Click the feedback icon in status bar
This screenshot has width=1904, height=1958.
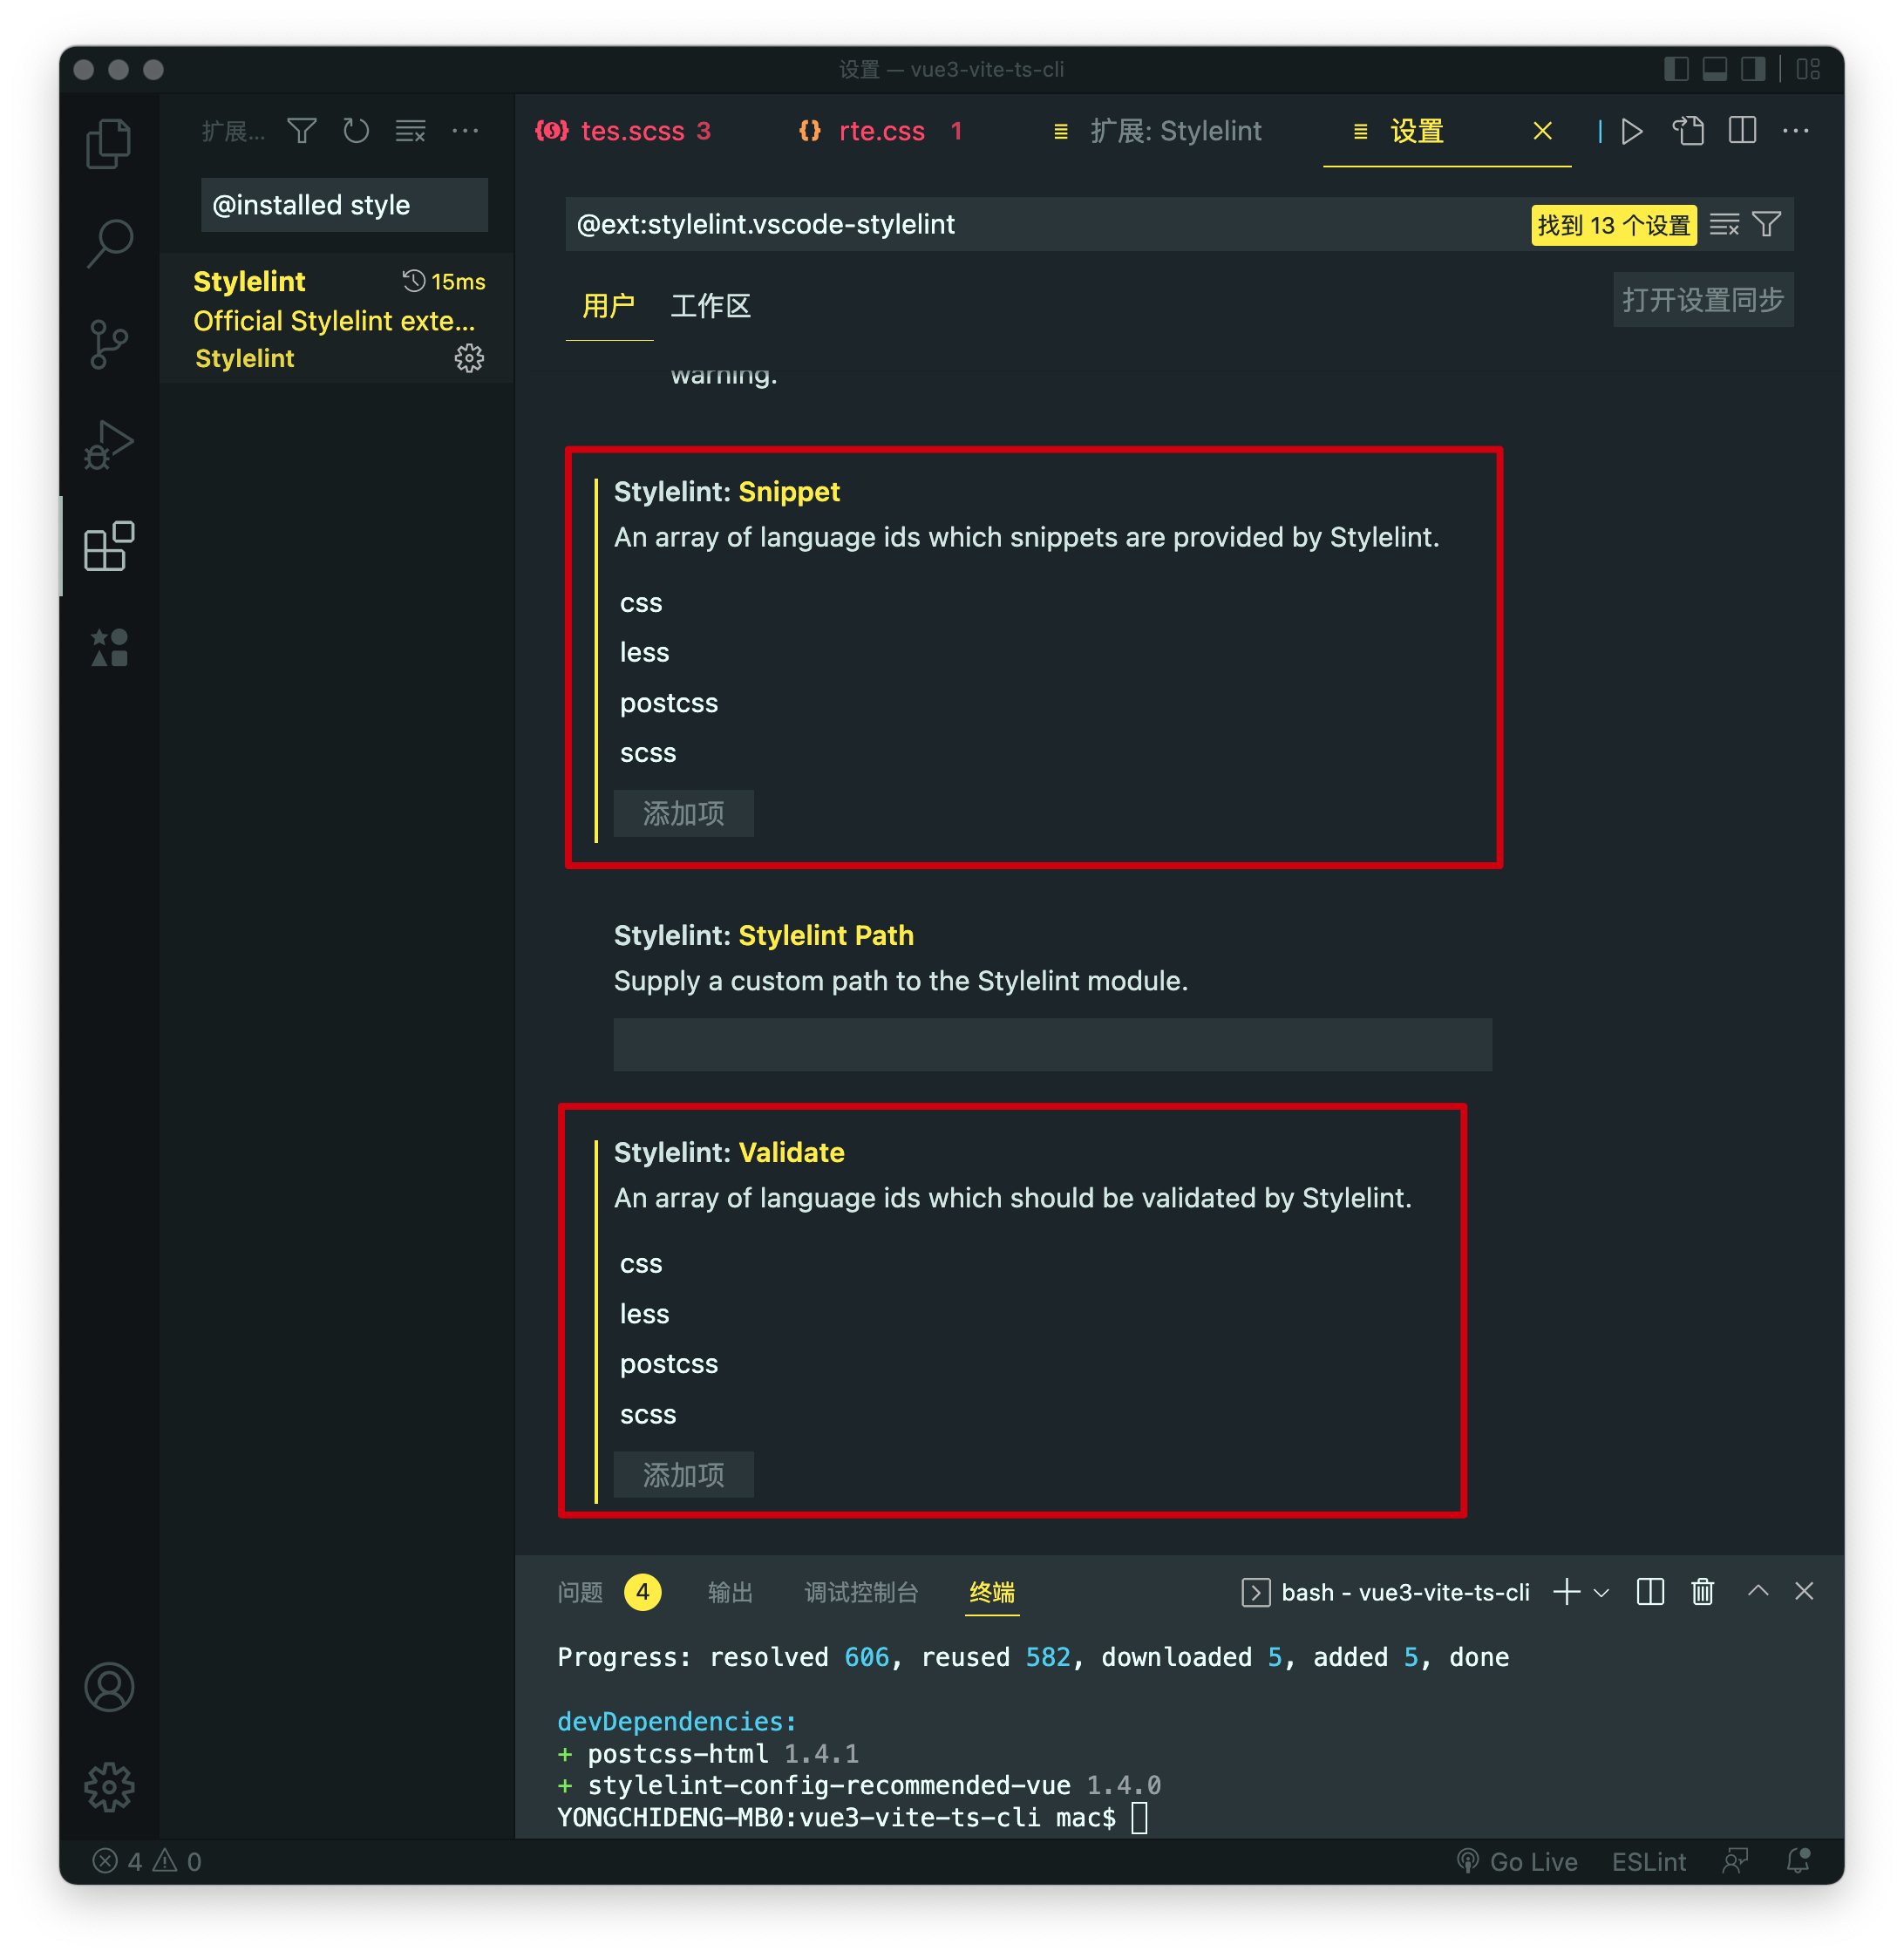click(x=1735, y=1861)
